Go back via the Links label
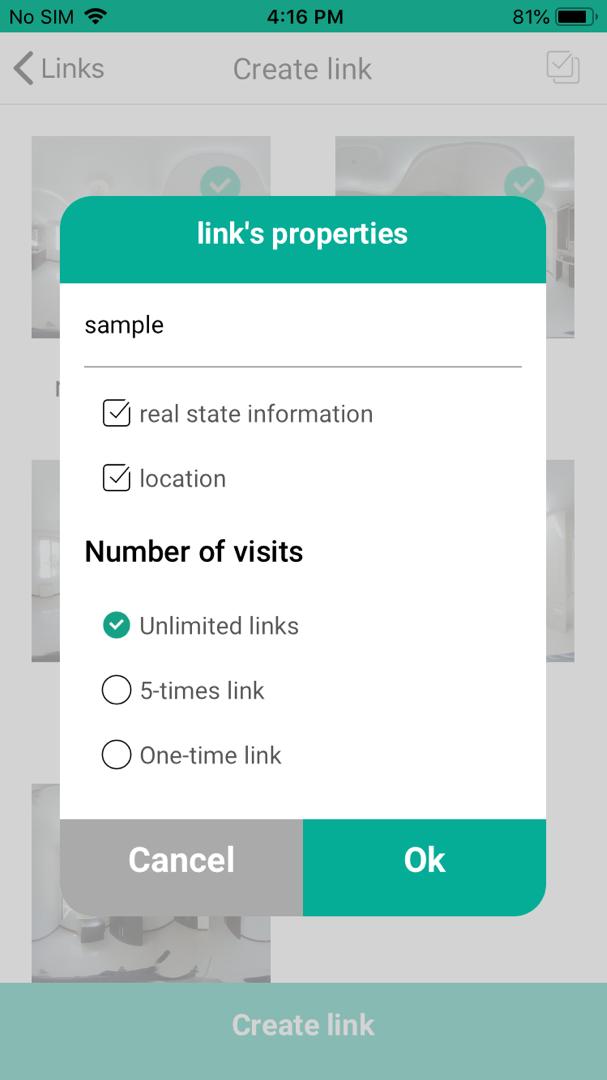 [x=73, y=69]
